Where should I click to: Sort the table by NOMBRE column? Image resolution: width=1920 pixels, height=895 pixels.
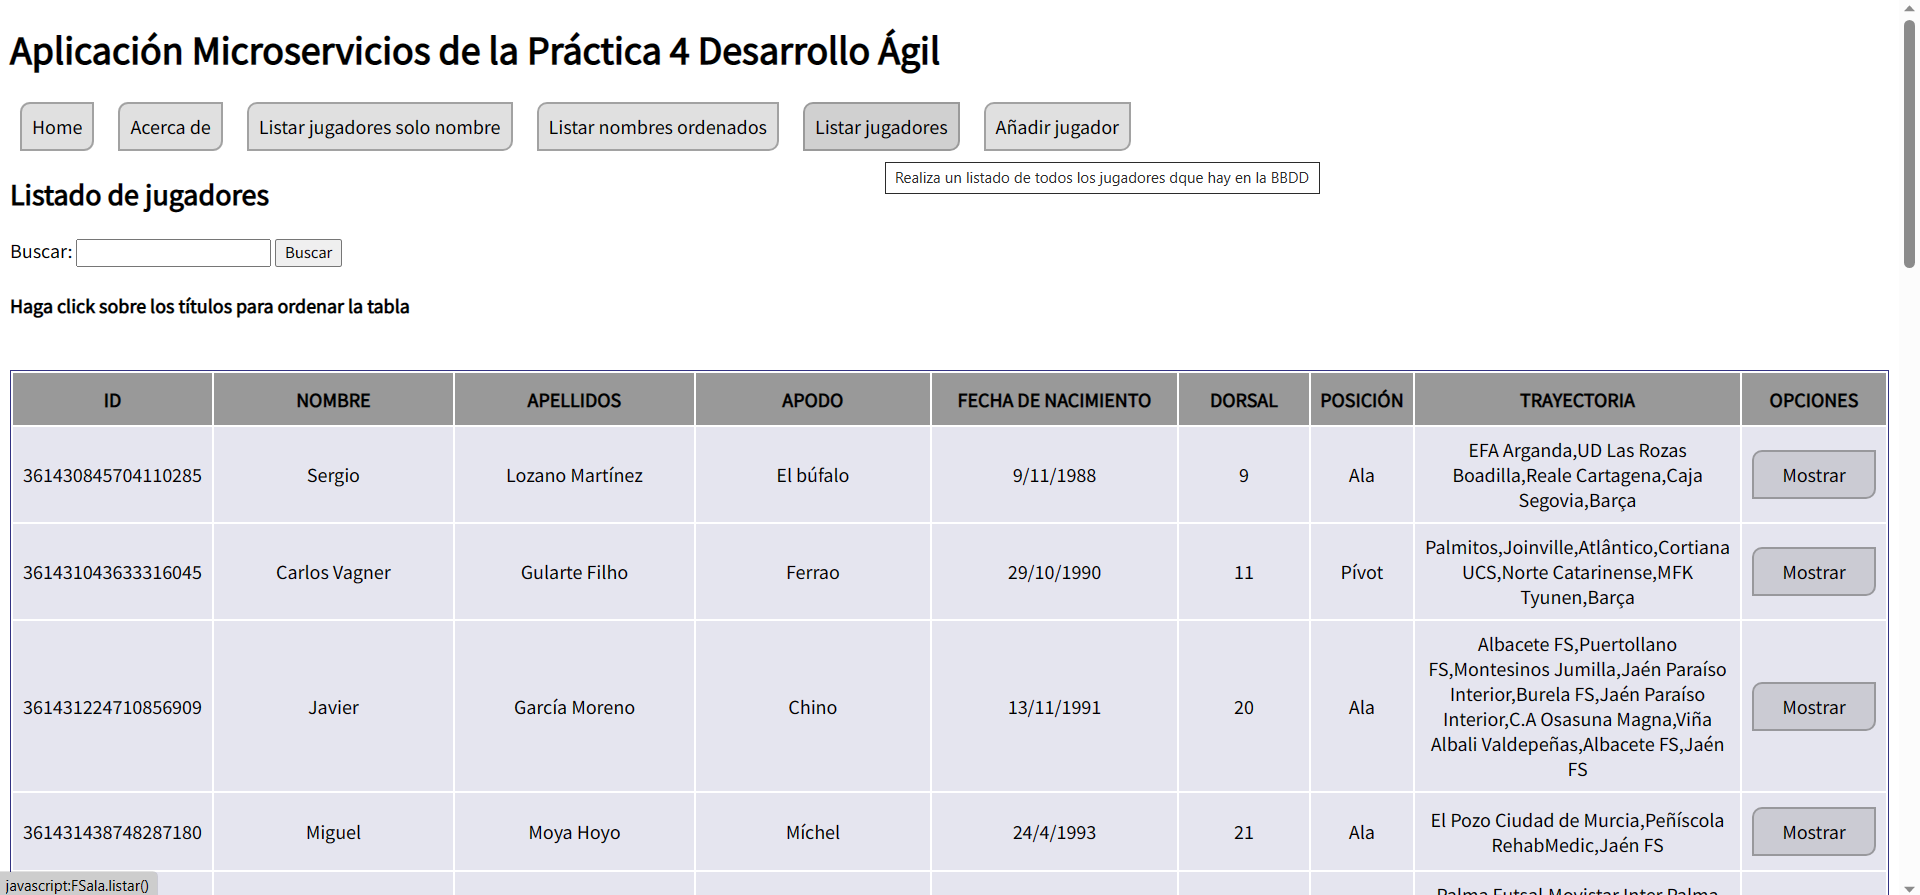point(333,399)
